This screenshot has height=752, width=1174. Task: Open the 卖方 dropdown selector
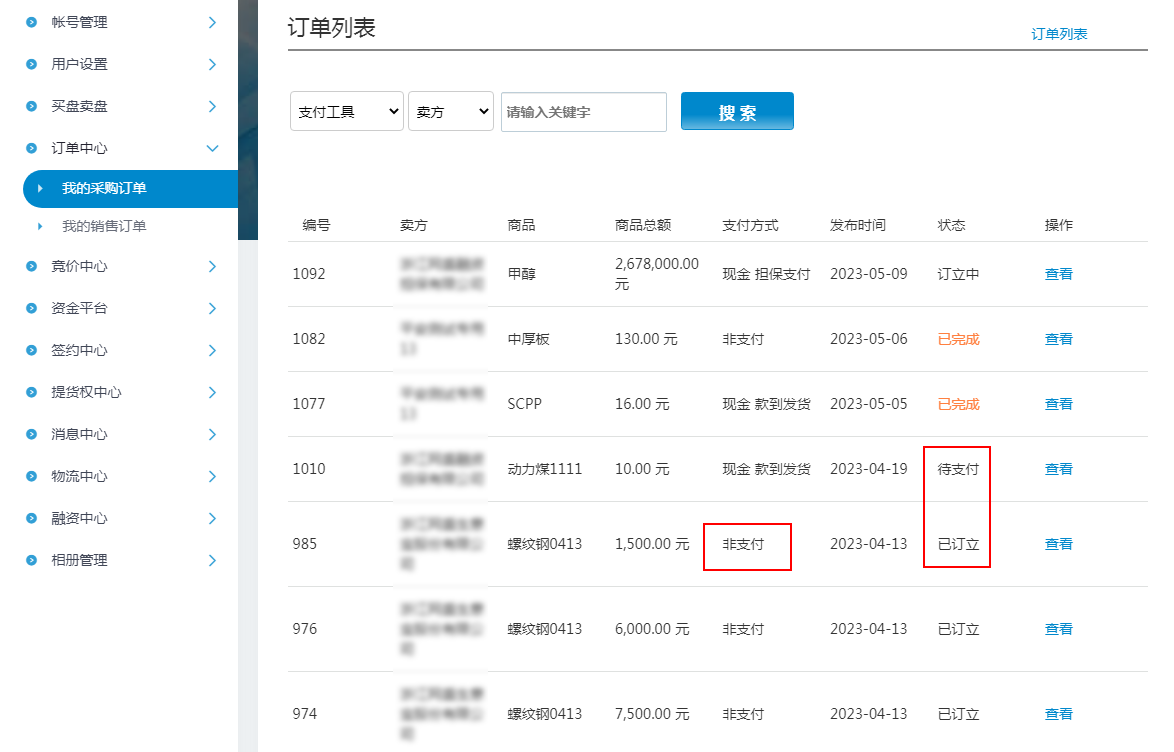tap(450, 112)
